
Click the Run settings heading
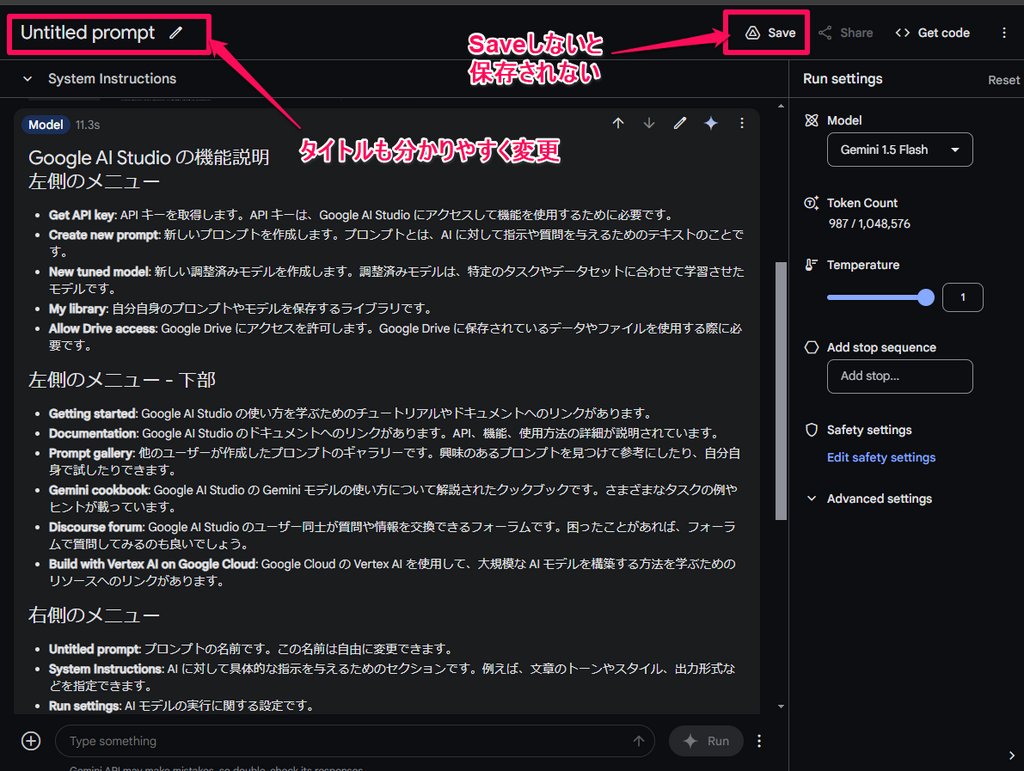click(x=842, y=79)
